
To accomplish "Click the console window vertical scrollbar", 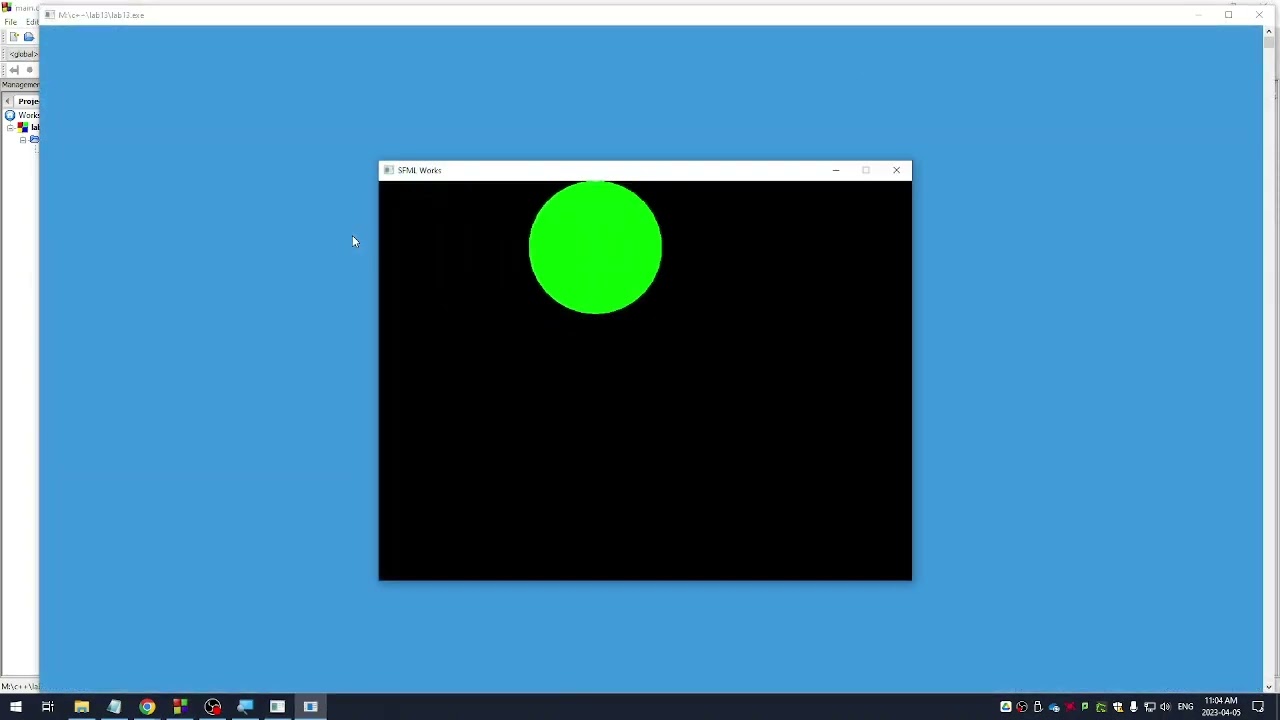I will (x=1269, y=358).
